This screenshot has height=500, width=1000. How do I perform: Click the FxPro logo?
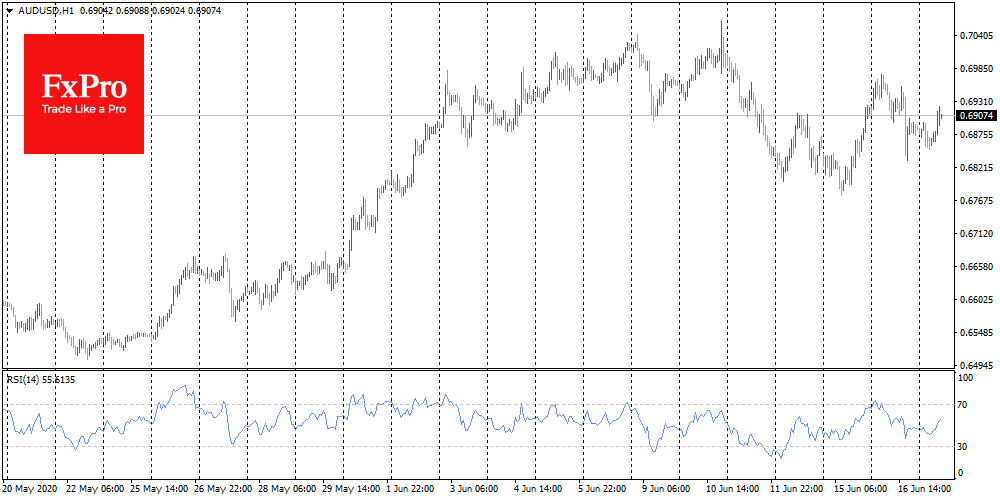pyautogui.click(x=84, y=94)
